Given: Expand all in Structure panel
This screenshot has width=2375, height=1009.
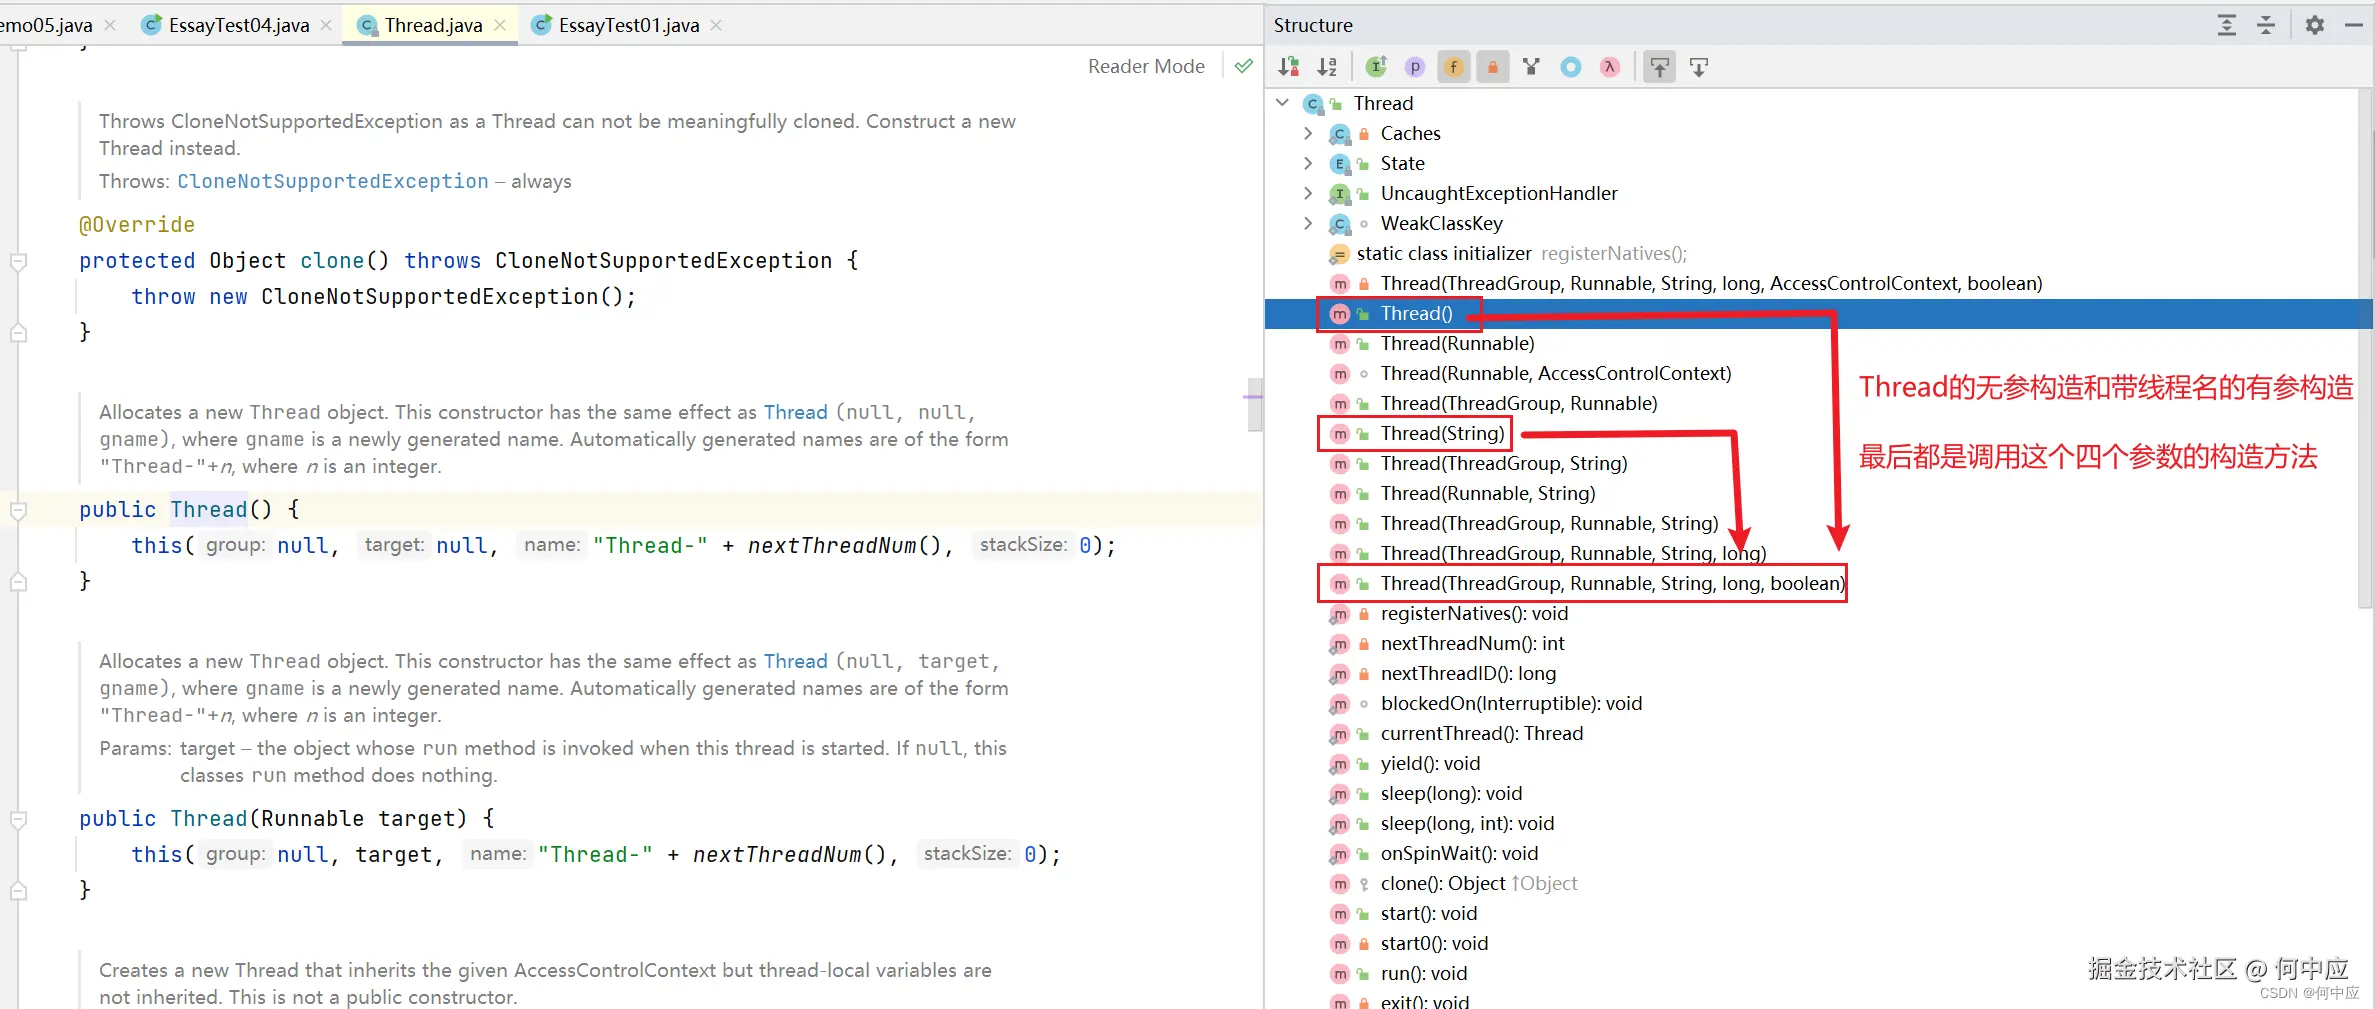Looking at the screenshot, I should tap(2227, 25).
